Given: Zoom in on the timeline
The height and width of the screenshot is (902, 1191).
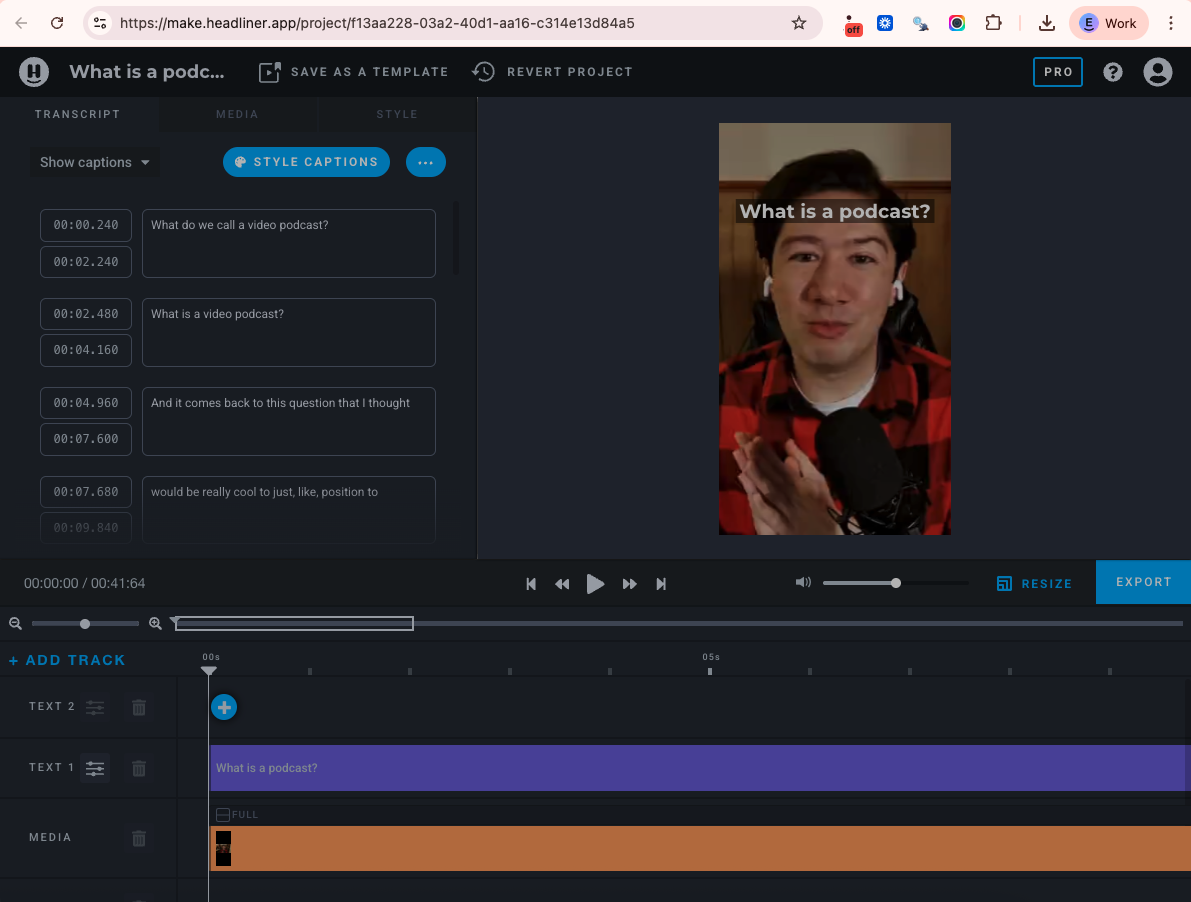Looking at the screenshot, I should 155,624.
